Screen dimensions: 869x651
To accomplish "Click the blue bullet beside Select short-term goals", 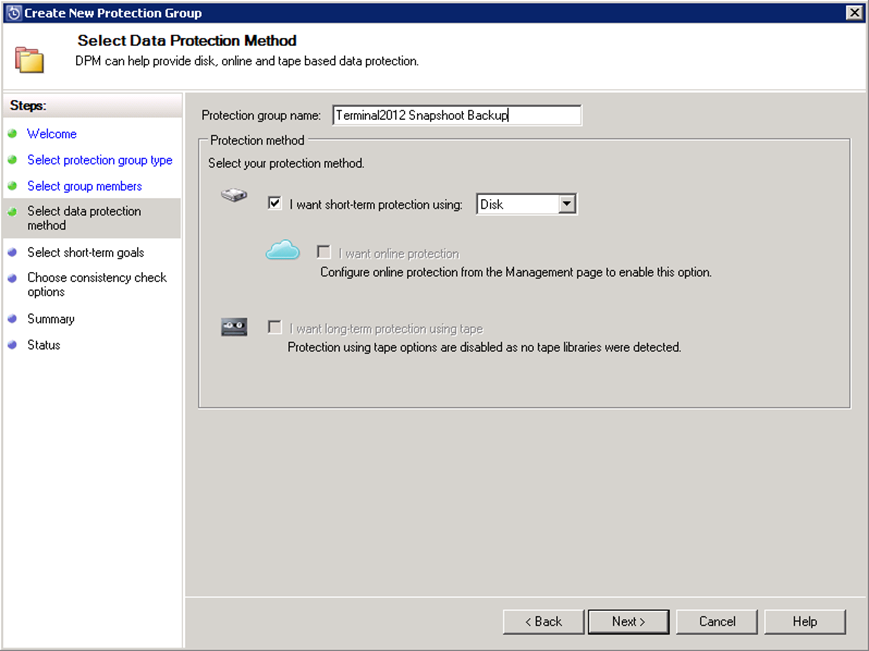I will (12, 252).
